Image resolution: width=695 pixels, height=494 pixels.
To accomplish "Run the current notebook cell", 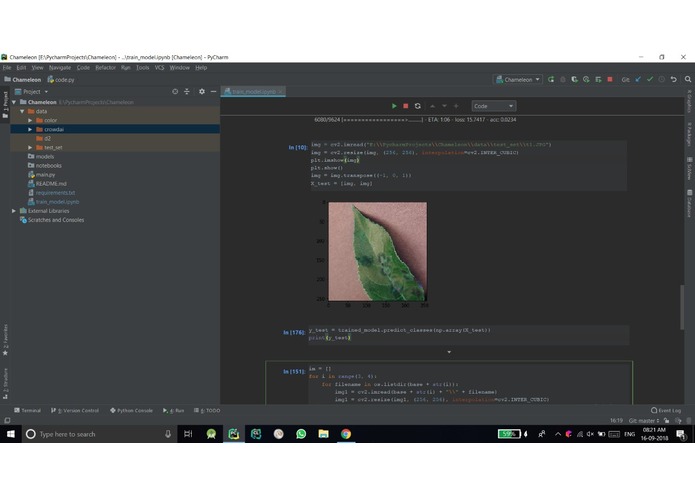I will pos(394,106).
